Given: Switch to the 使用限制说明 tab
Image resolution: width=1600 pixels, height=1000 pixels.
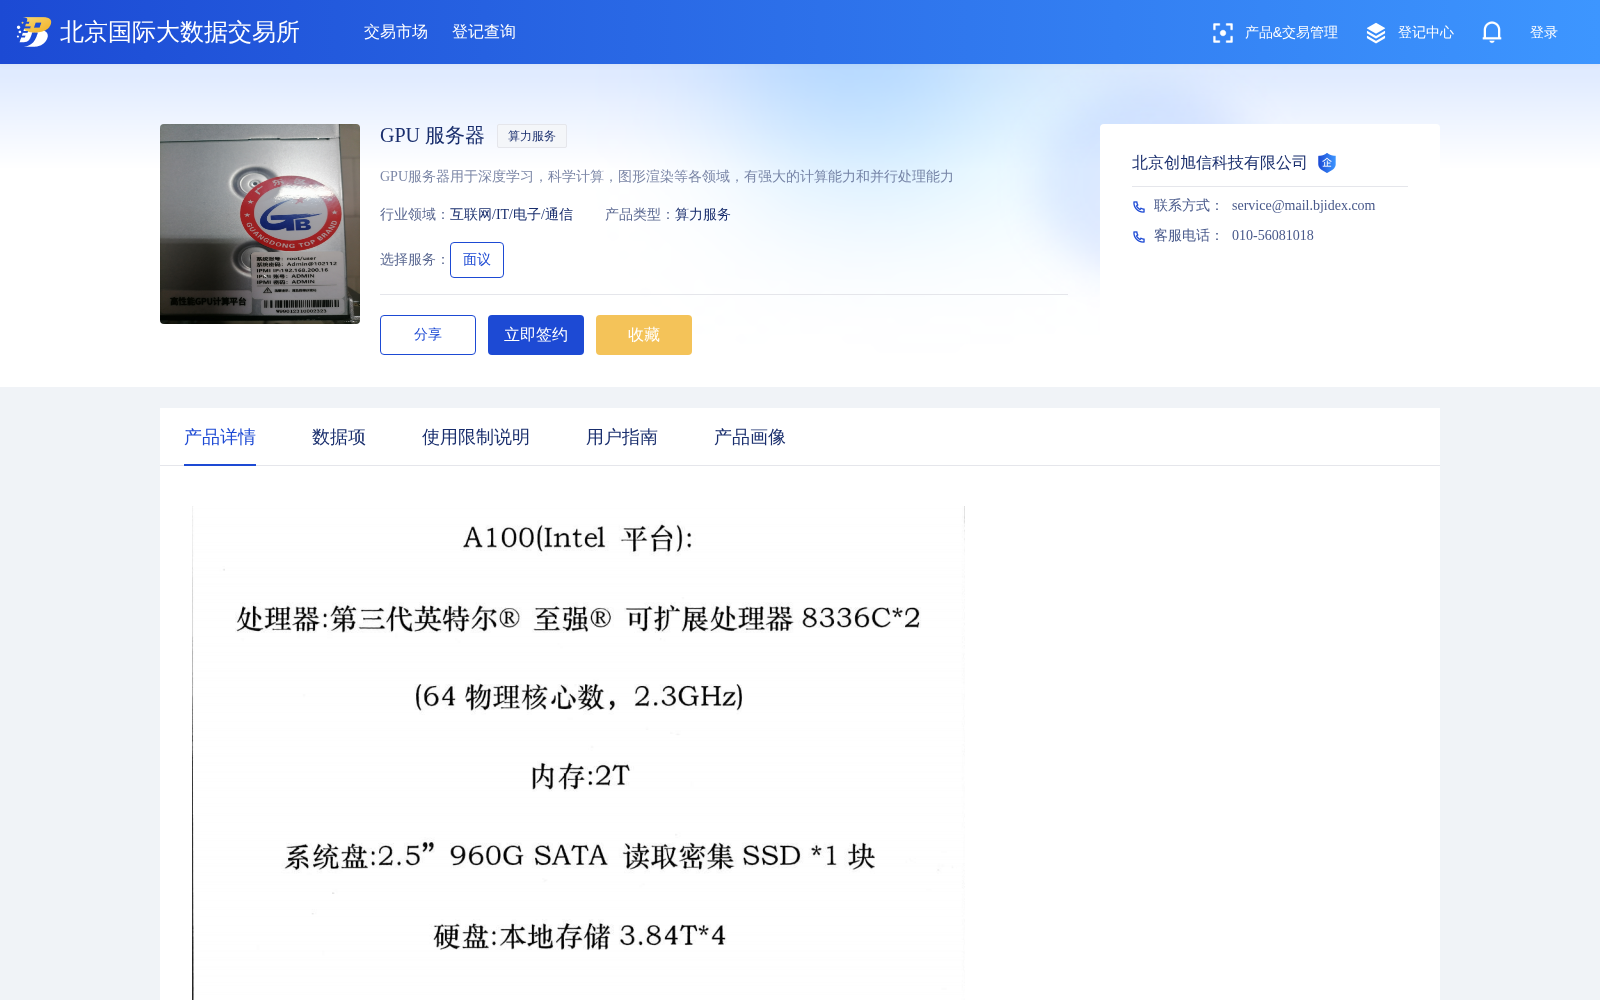Looking at the screenshot, I should (476, 437).
